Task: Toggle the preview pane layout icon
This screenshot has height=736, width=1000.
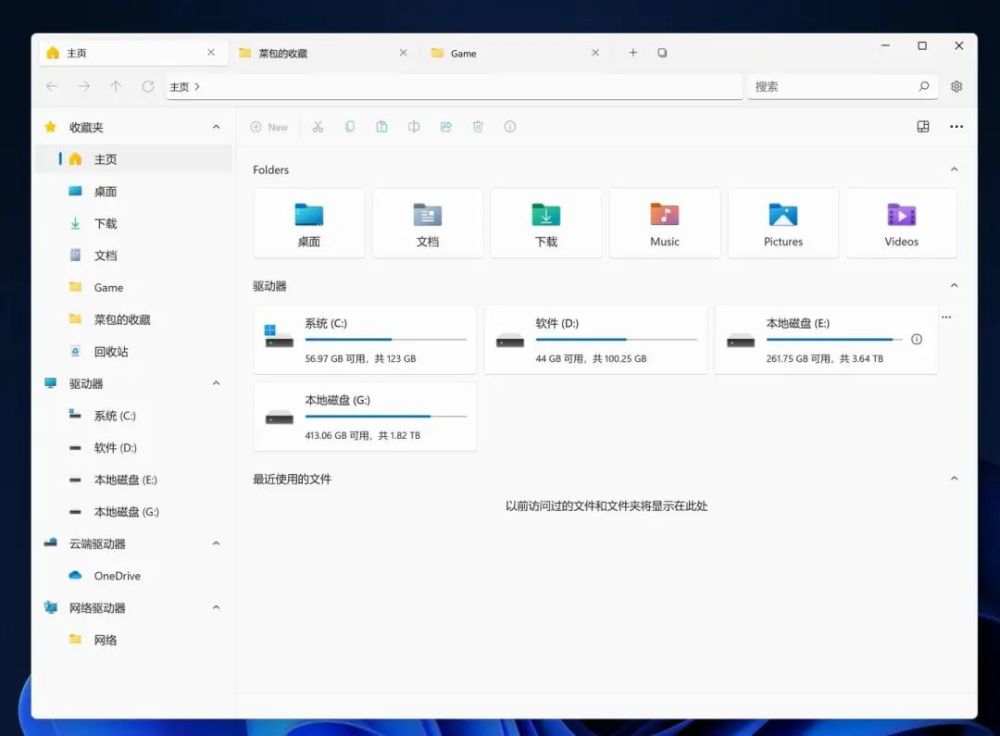Action: coord(923,126)
